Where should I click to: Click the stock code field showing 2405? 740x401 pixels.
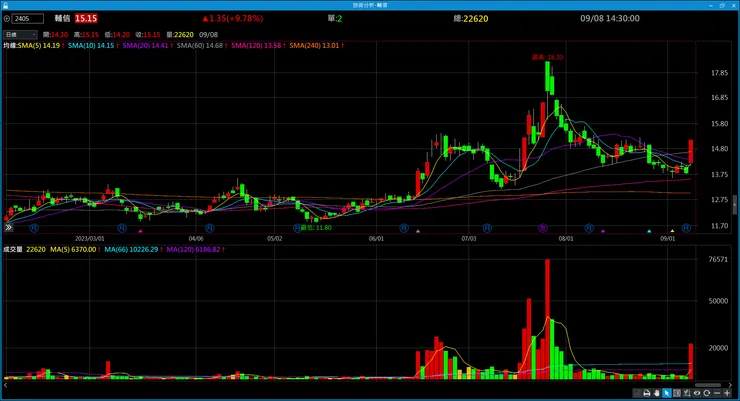tap(28, 19)
